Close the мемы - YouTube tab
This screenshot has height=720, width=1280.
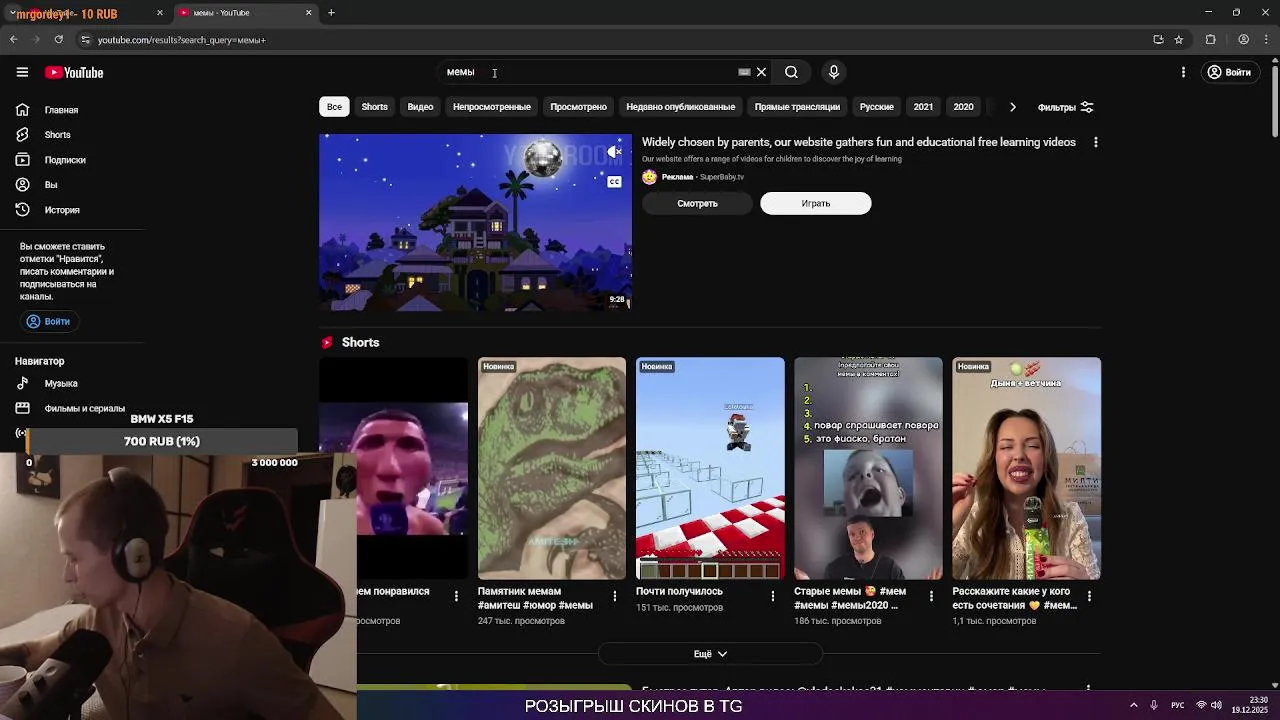tap(309, 13)
